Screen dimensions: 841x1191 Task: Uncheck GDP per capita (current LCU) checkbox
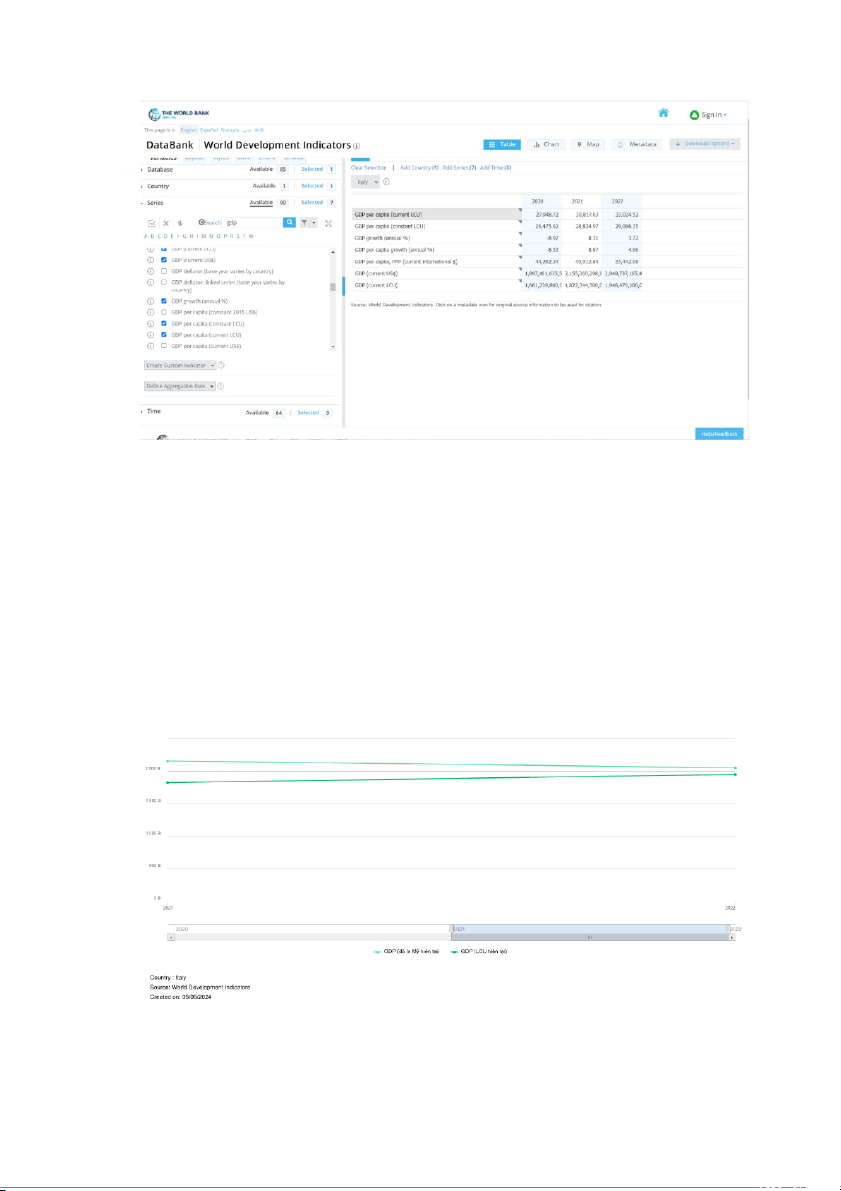click(x=164, y=335)
